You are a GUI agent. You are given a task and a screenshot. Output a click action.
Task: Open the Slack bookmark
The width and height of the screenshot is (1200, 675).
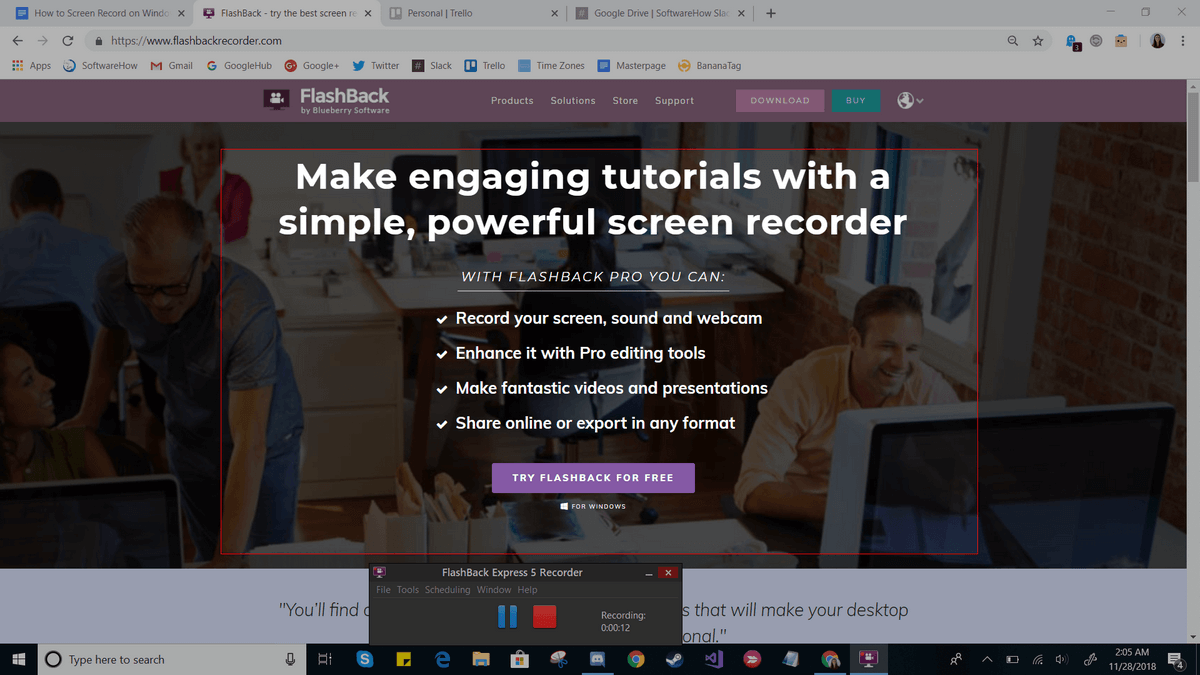(x=432, y=66)
